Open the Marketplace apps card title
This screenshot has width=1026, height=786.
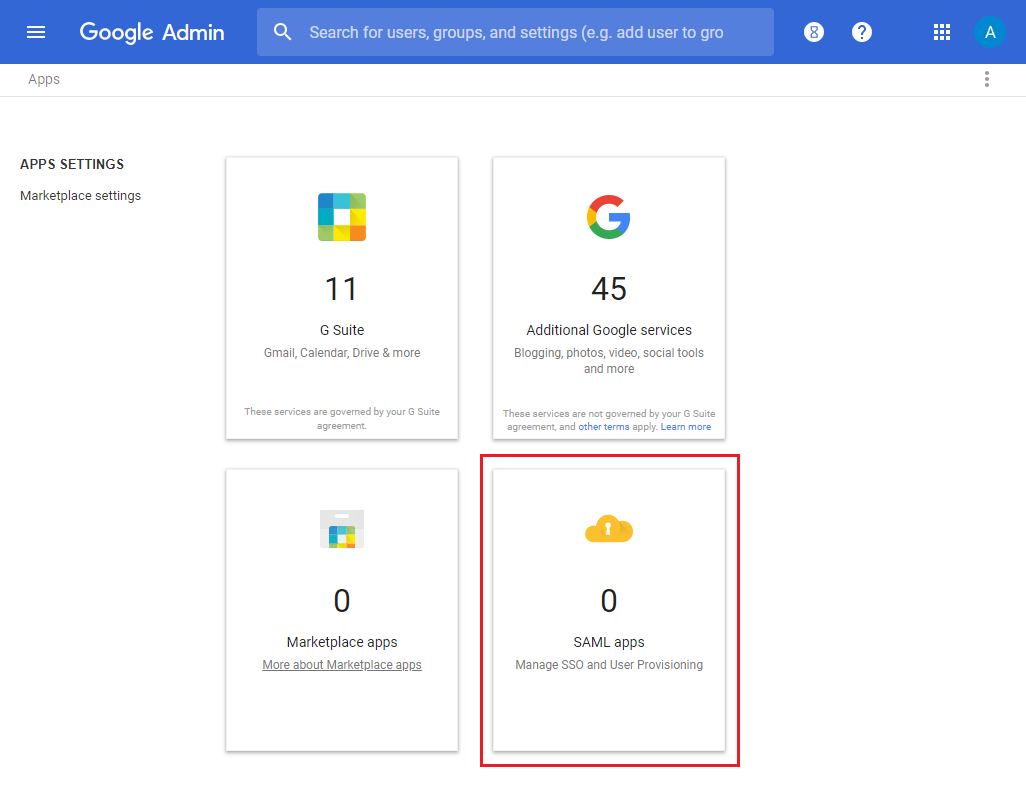[342, 642]
